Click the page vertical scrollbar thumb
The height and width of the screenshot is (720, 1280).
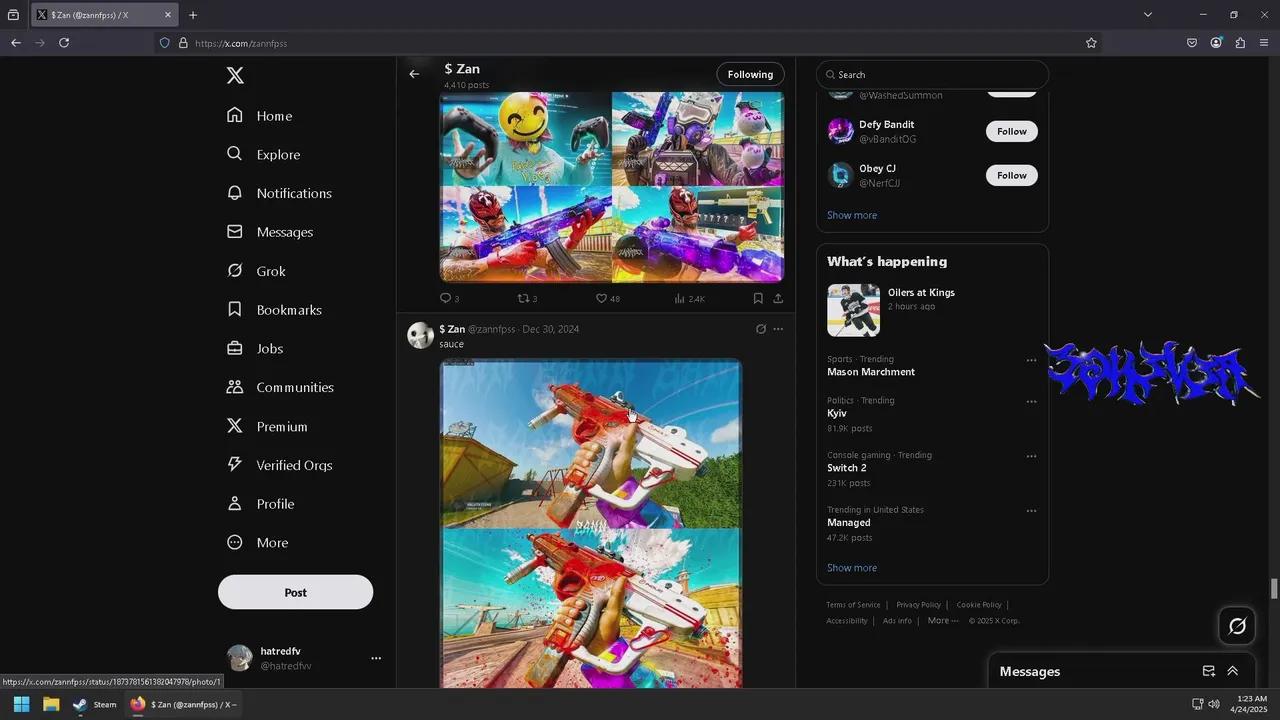pyautogui.click(x=1274, y=588)
